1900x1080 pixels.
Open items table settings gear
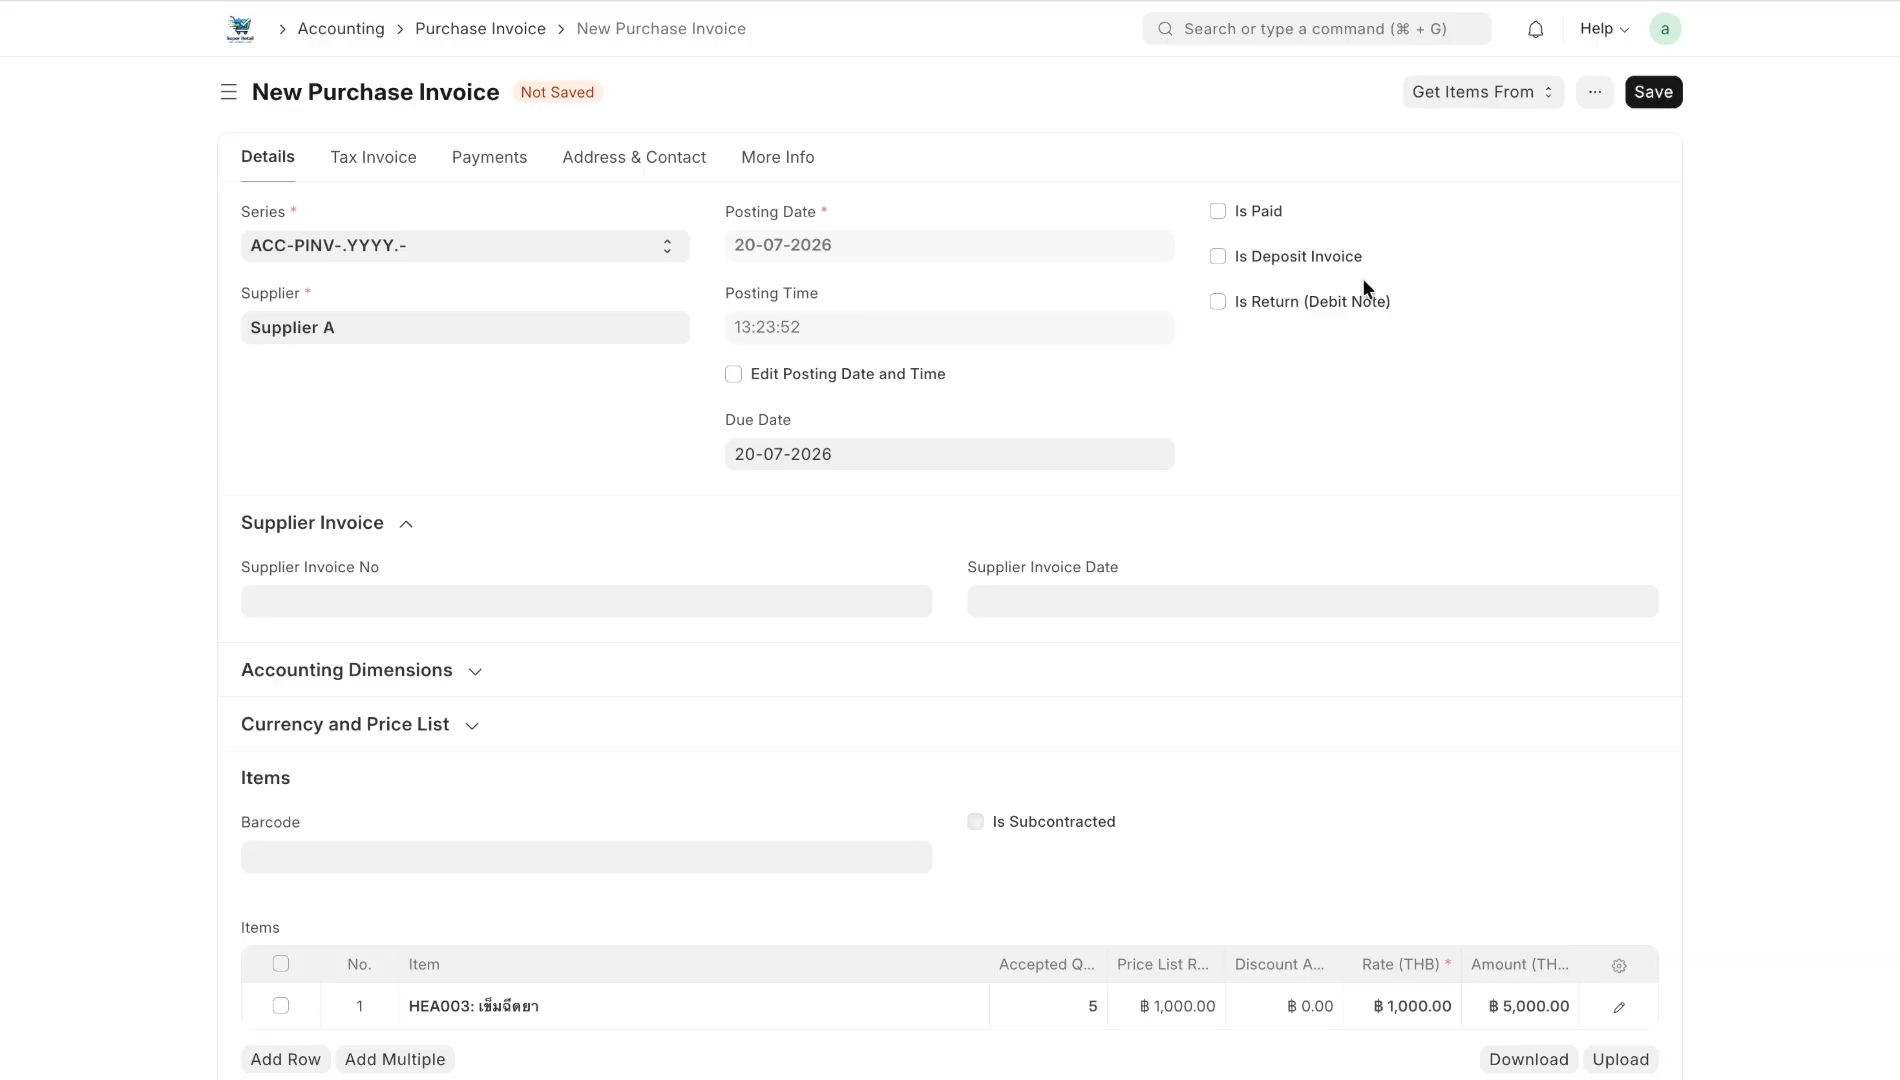coord(1618,965)
